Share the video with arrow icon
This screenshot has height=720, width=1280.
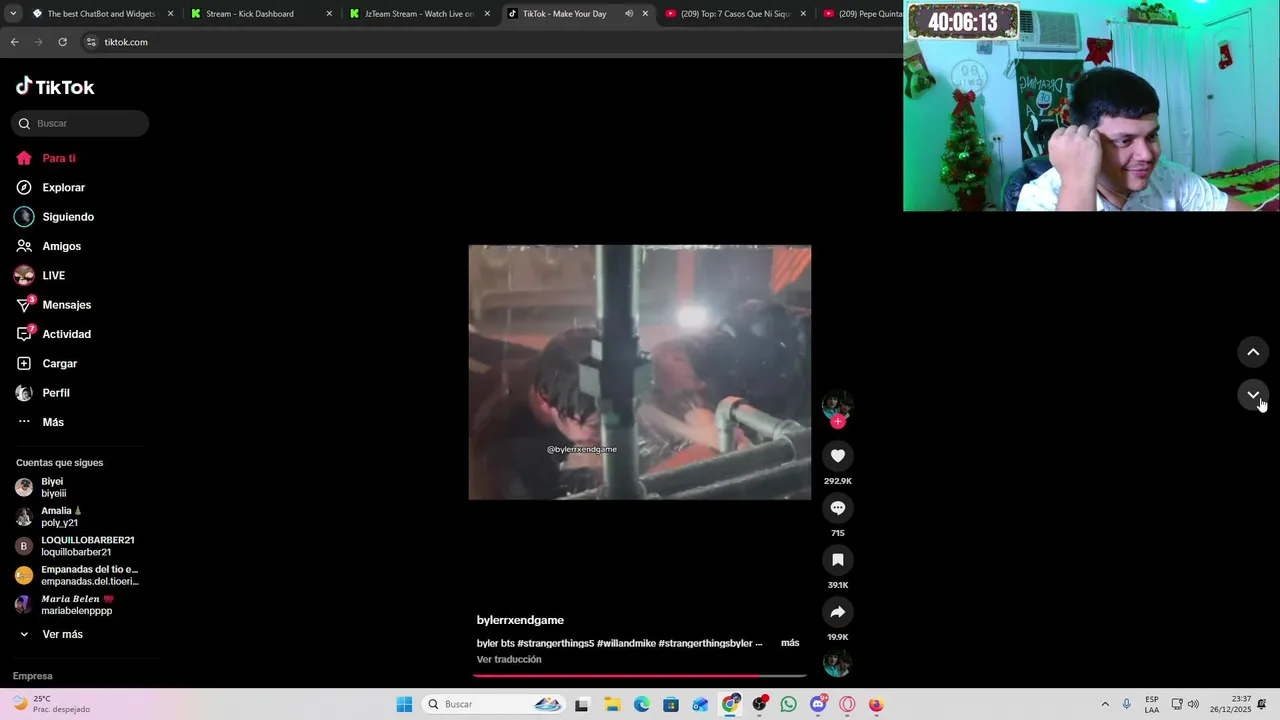[x=838, y=612]
